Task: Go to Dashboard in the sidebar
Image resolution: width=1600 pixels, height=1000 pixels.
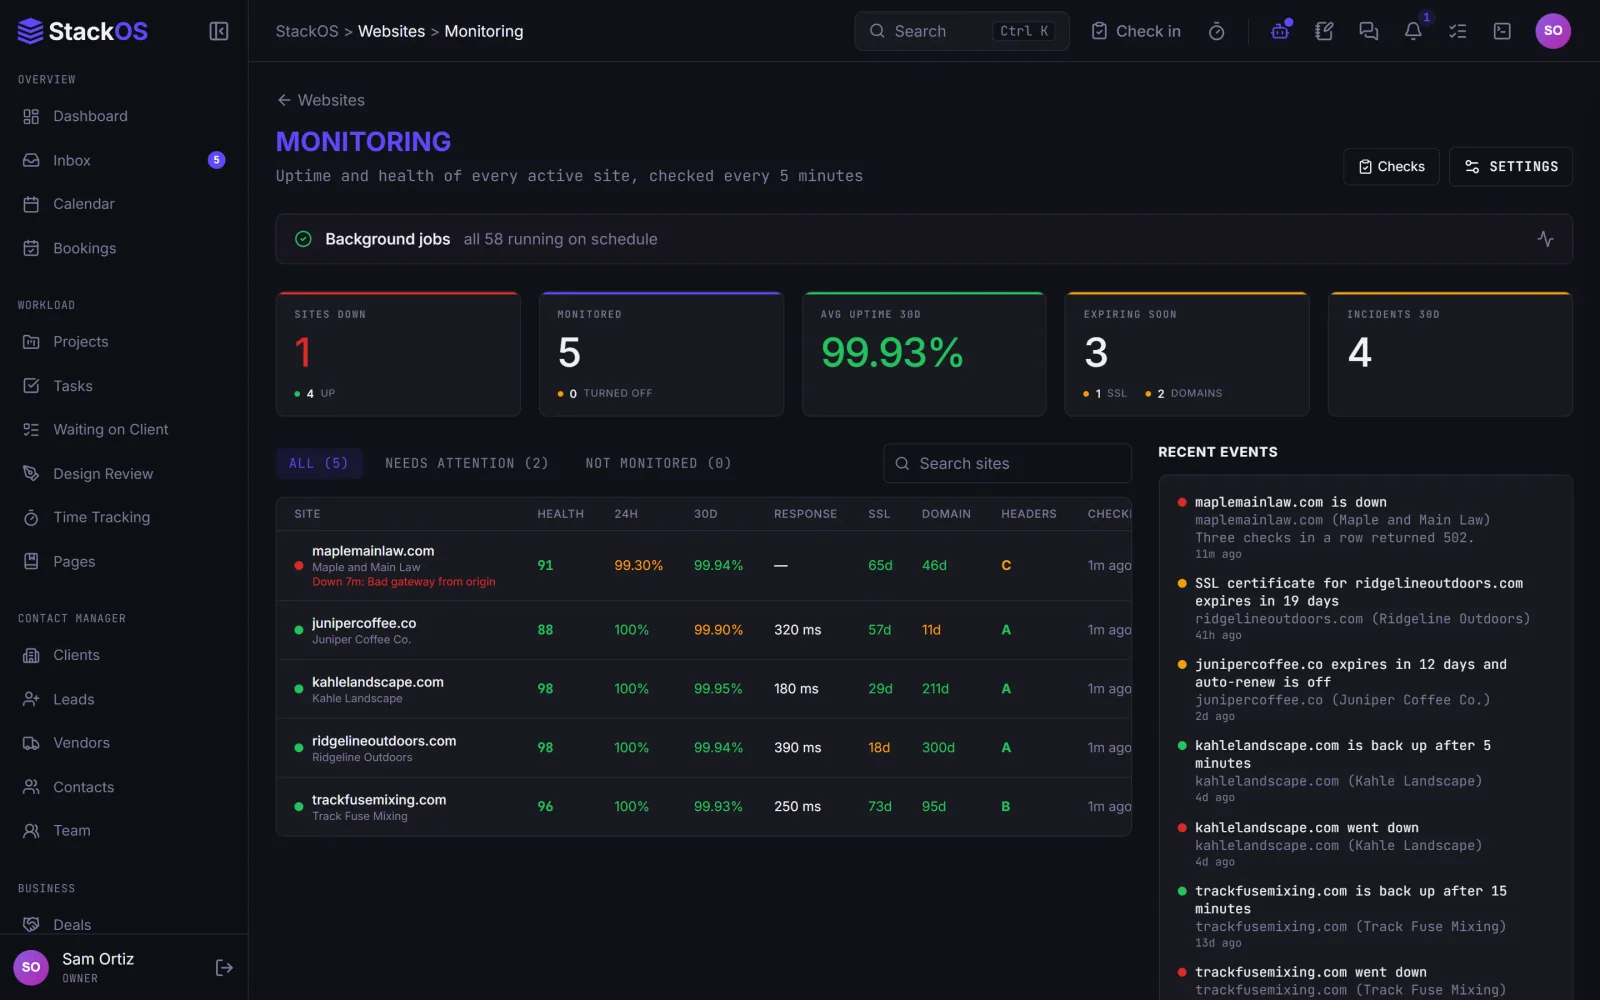Action: (x=124, y=116)
